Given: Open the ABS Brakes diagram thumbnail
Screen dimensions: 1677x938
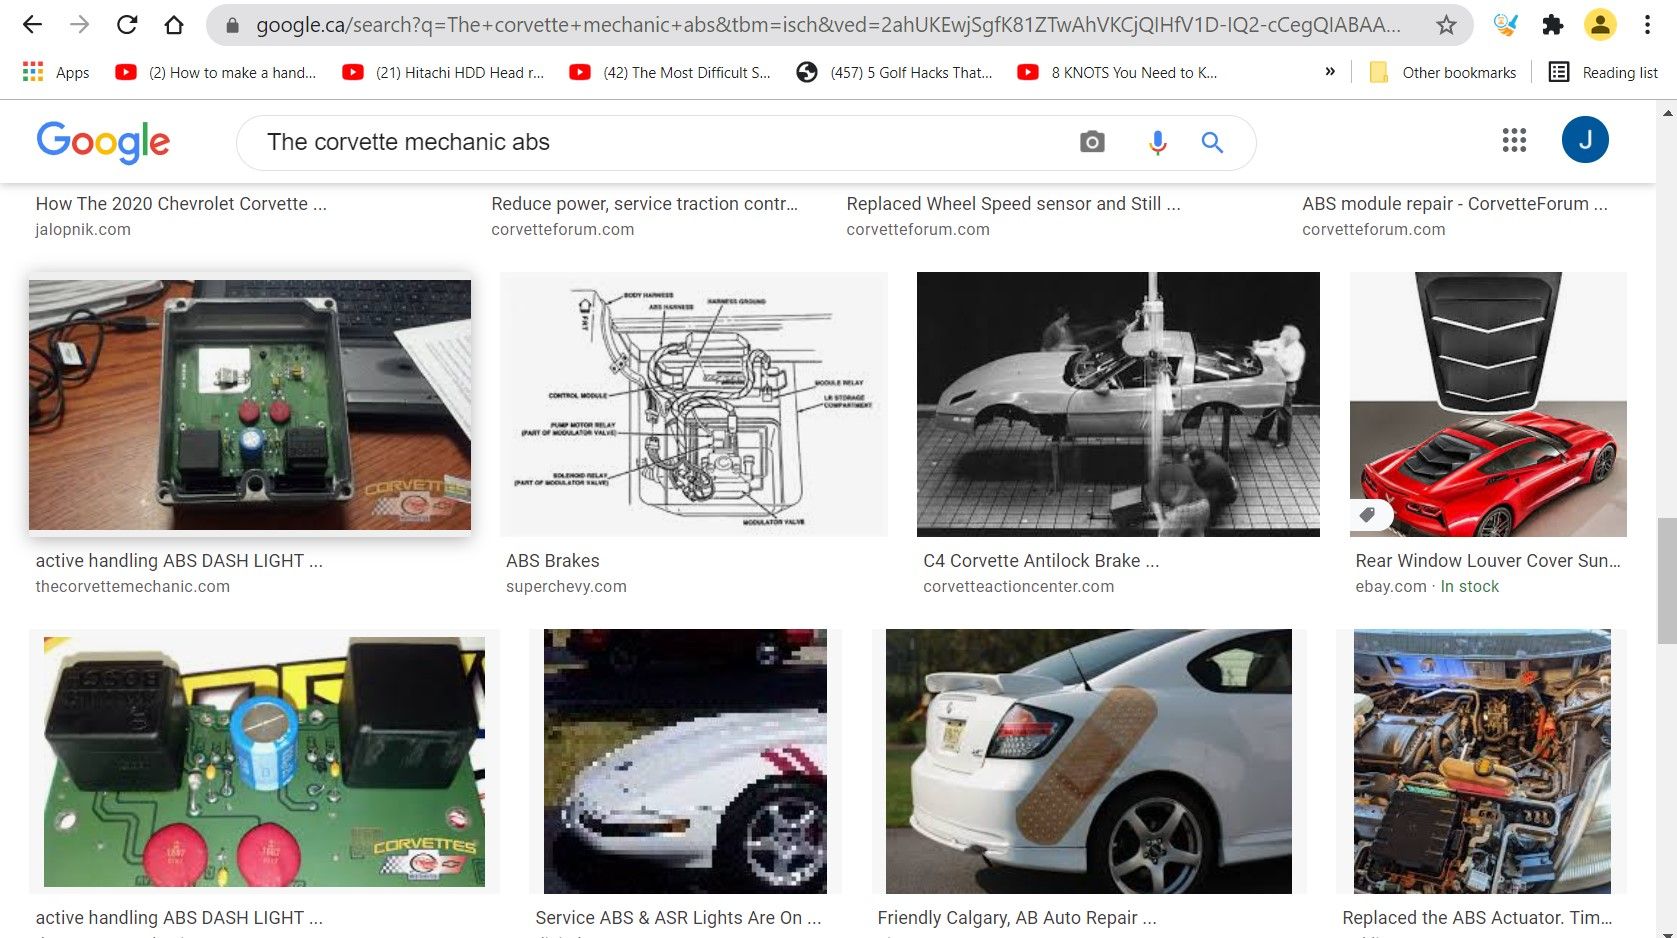Looking at the screenshot, I should (694, 404).
